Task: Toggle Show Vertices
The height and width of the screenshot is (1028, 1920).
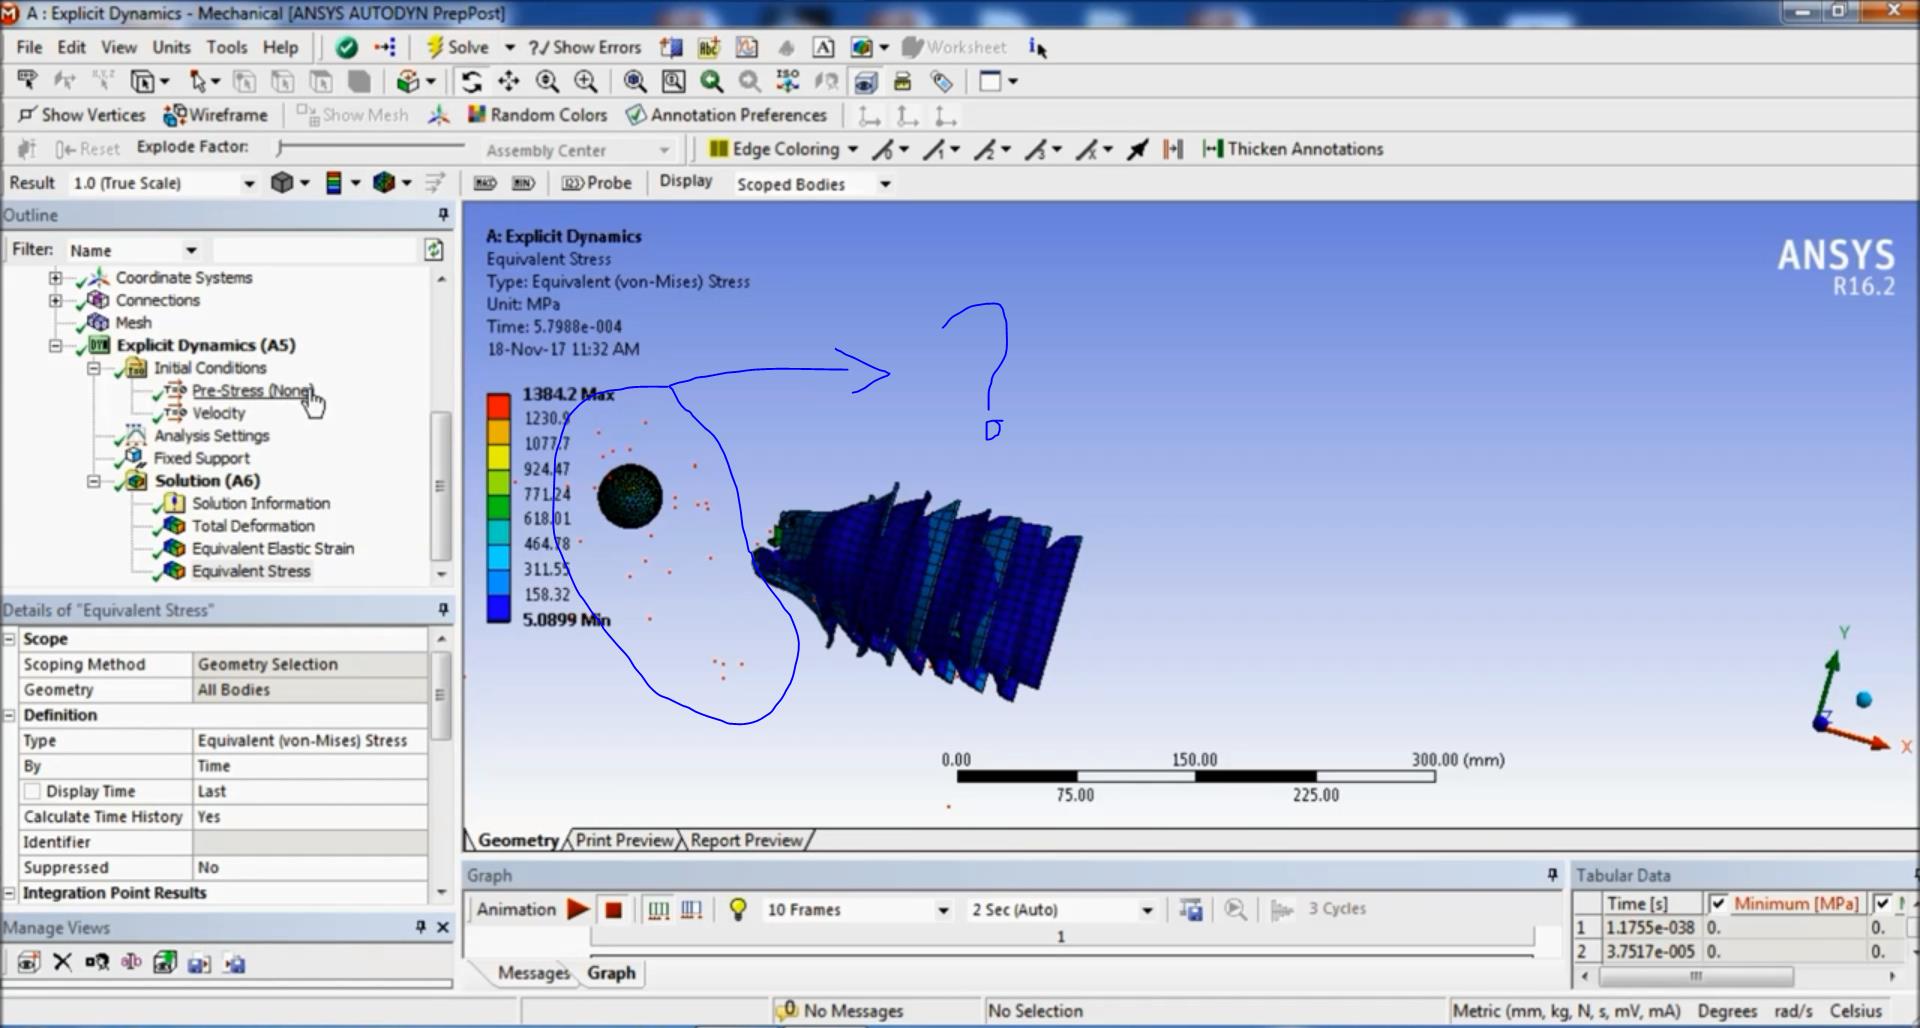Action: 82,115
